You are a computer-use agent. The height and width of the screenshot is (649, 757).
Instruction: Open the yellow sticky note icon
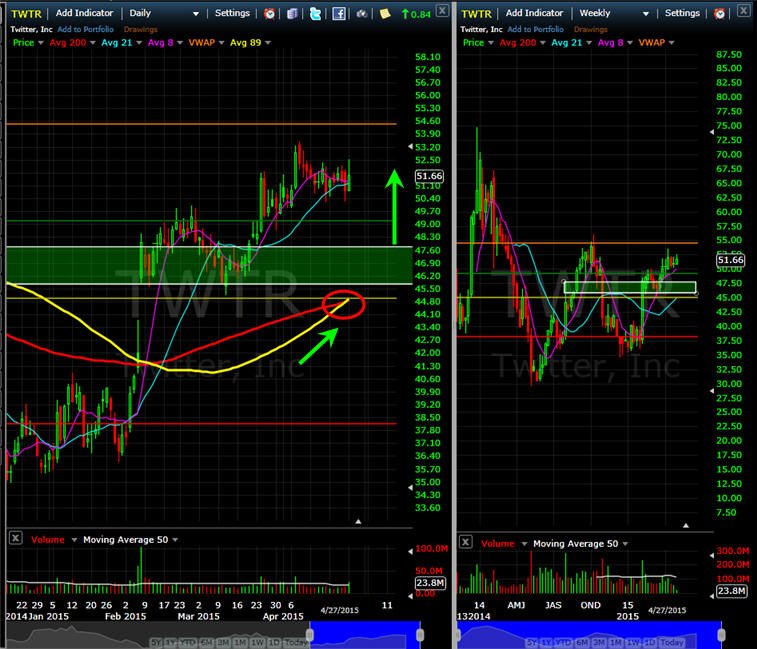pyautogui.click(x=385, y=14)
